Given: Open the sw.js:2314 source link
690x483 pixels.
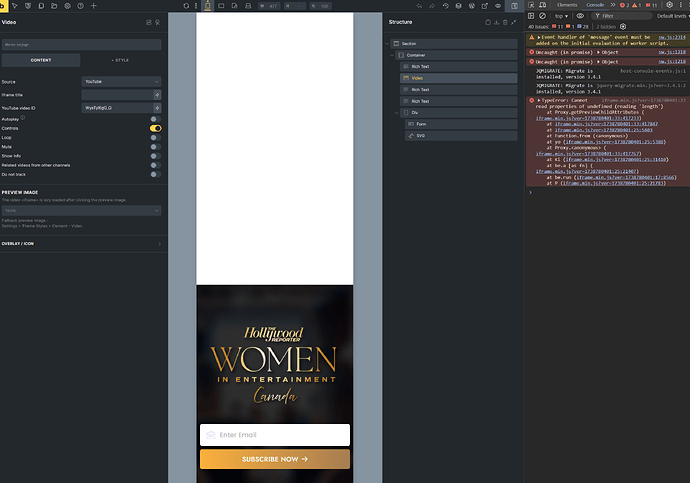Looking at the screenshot, I should tap(672, 37).
